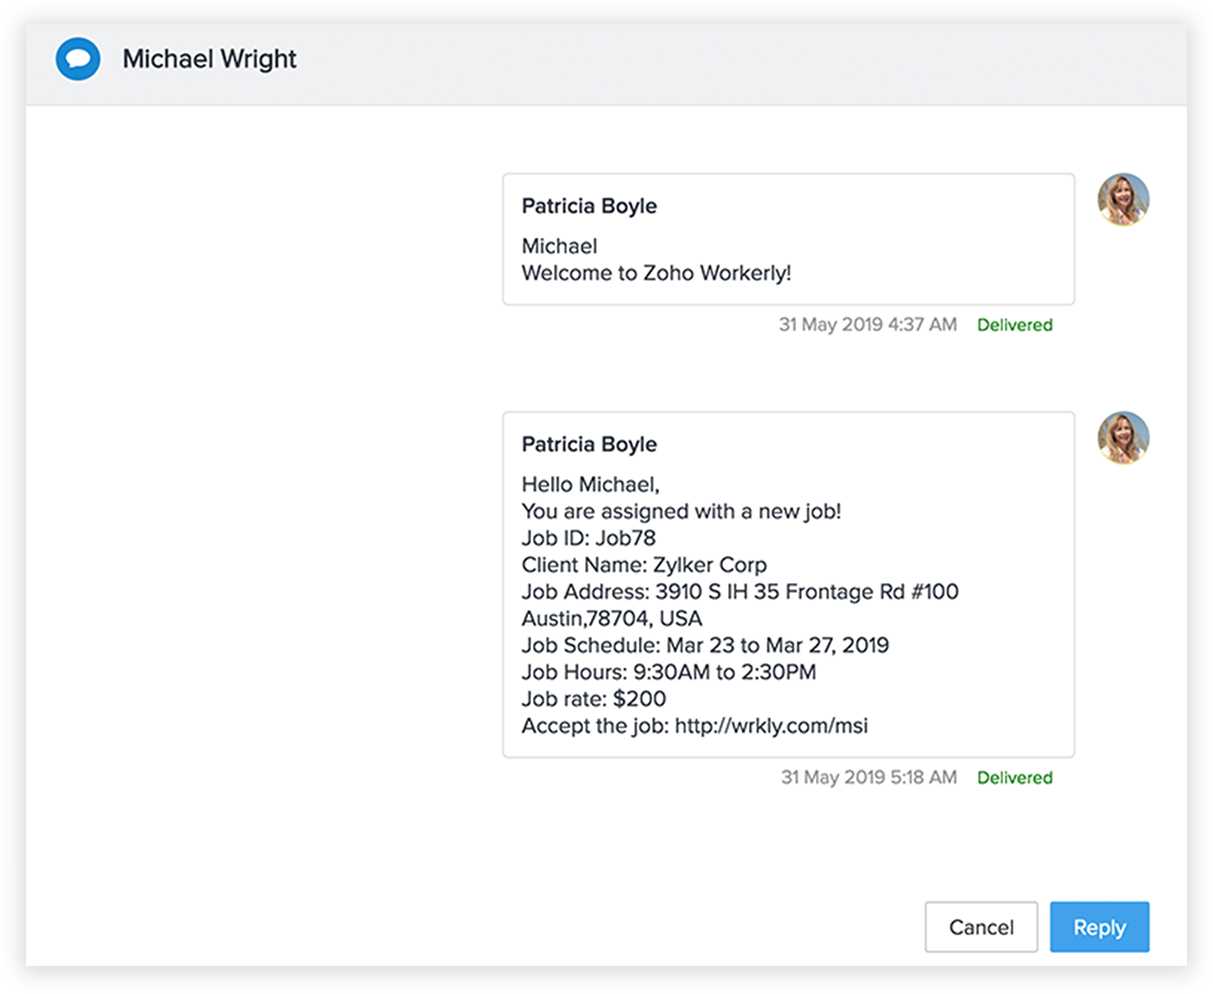Click Patricia Boyle's avatar beside welcome message
Screen dimensions: 1213x994
[1123, 199]
